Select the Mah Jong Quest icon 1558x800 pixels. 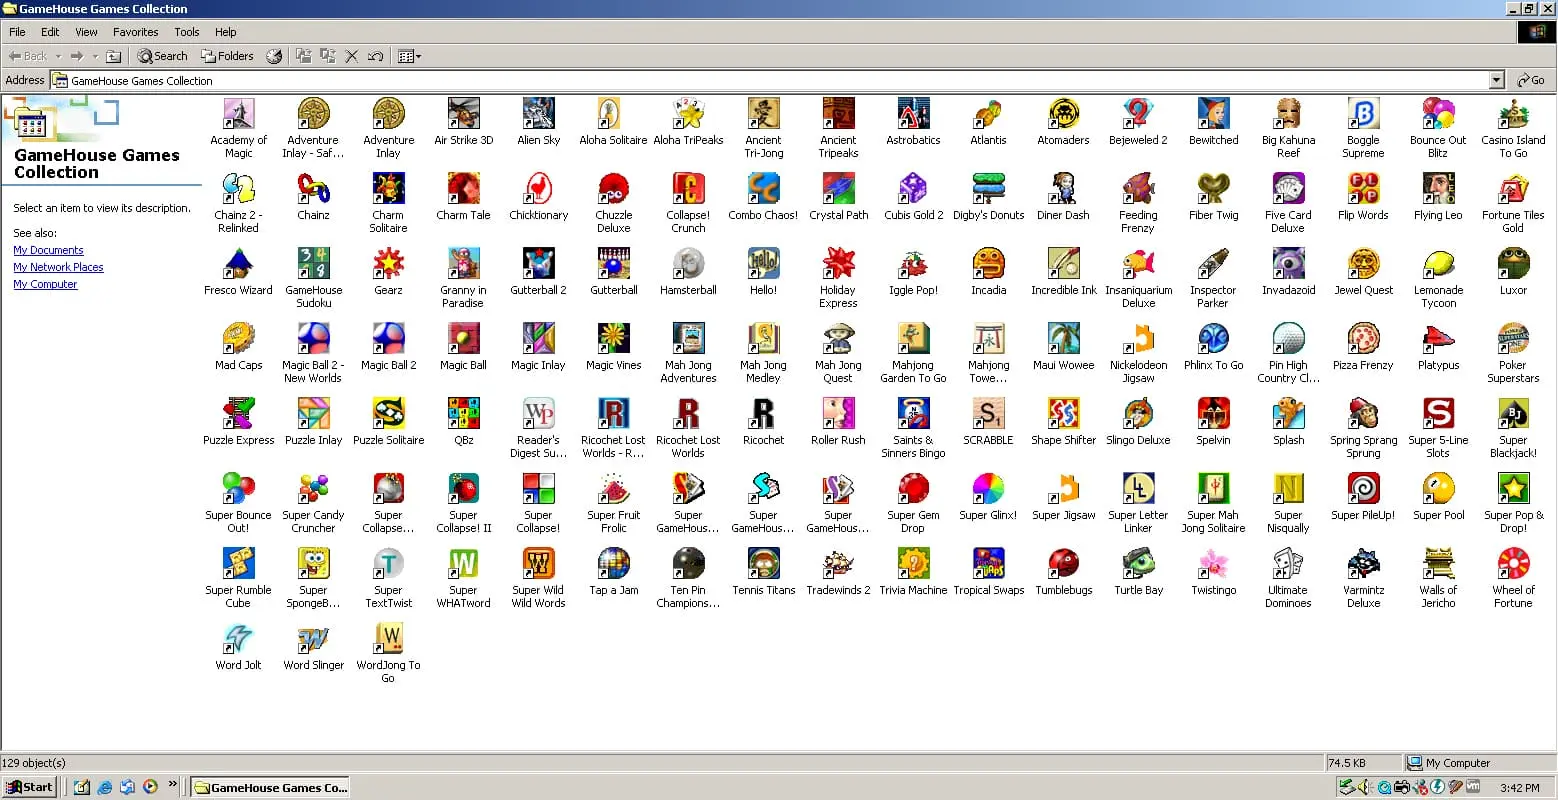(x=838, y=339)
